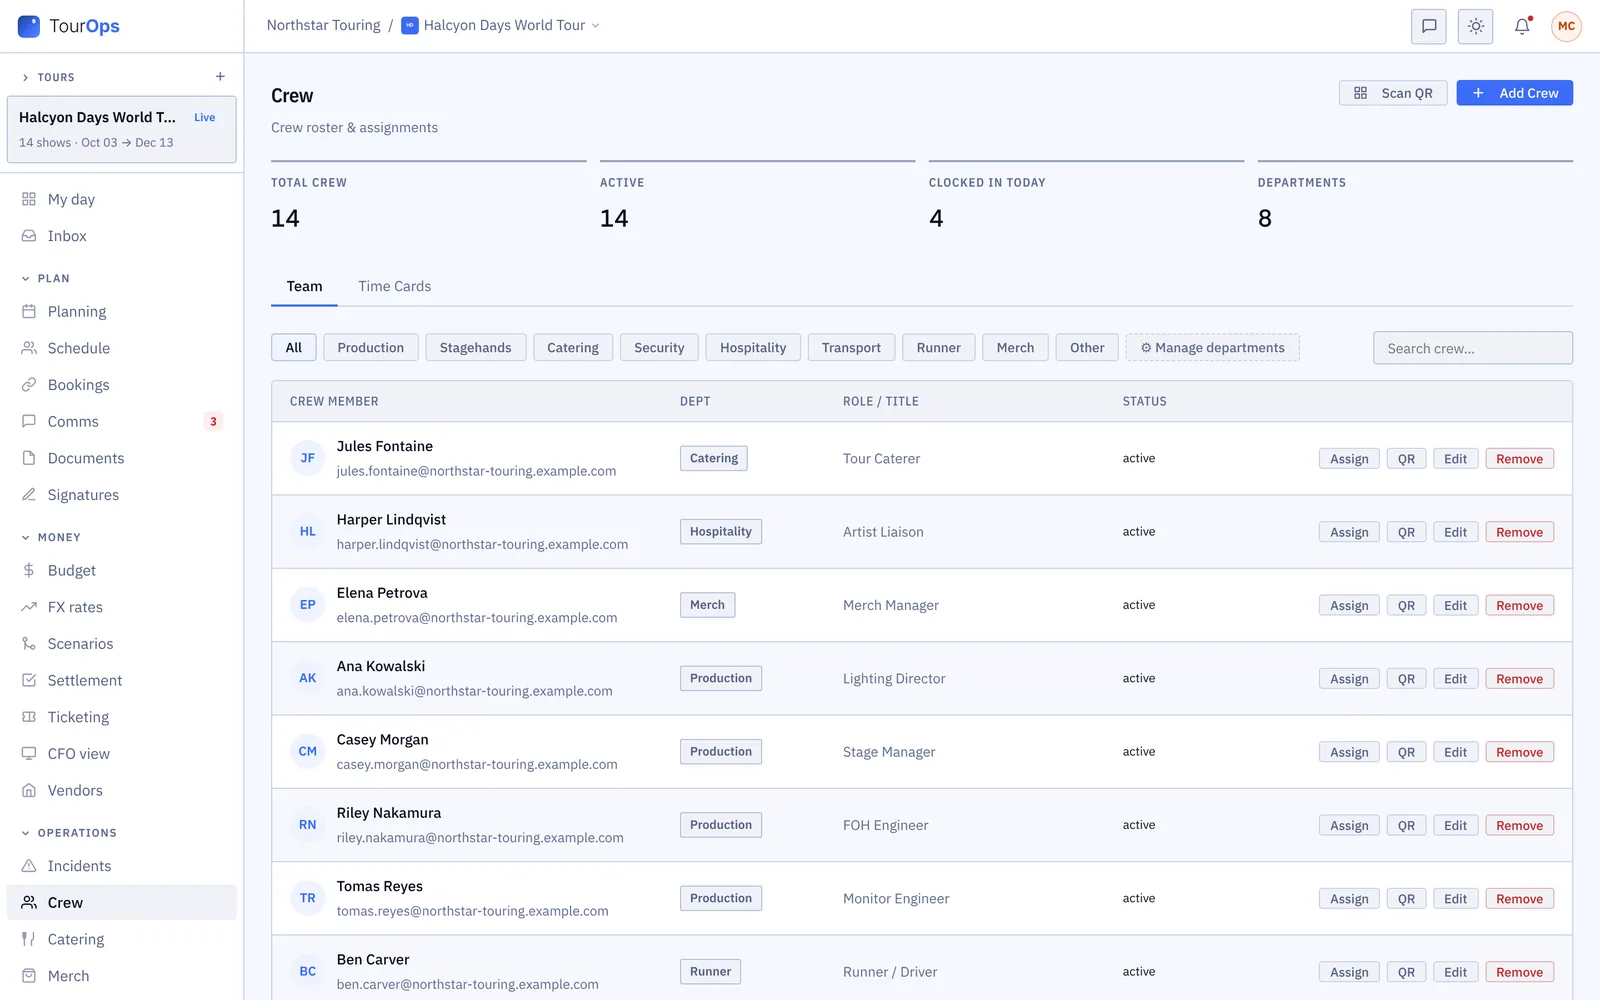Screen dimensions: 1600x1000
Task: Filter crew by Catering department
Action: point(573,348)
